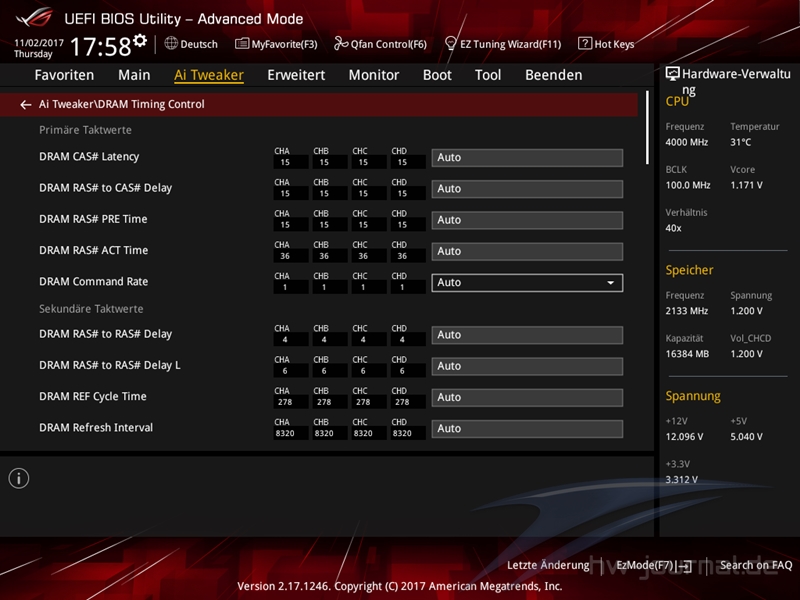Select the DRAM Refresh Interval label
The width and height of the screenshot is (800, 600).
coord(96,428)
